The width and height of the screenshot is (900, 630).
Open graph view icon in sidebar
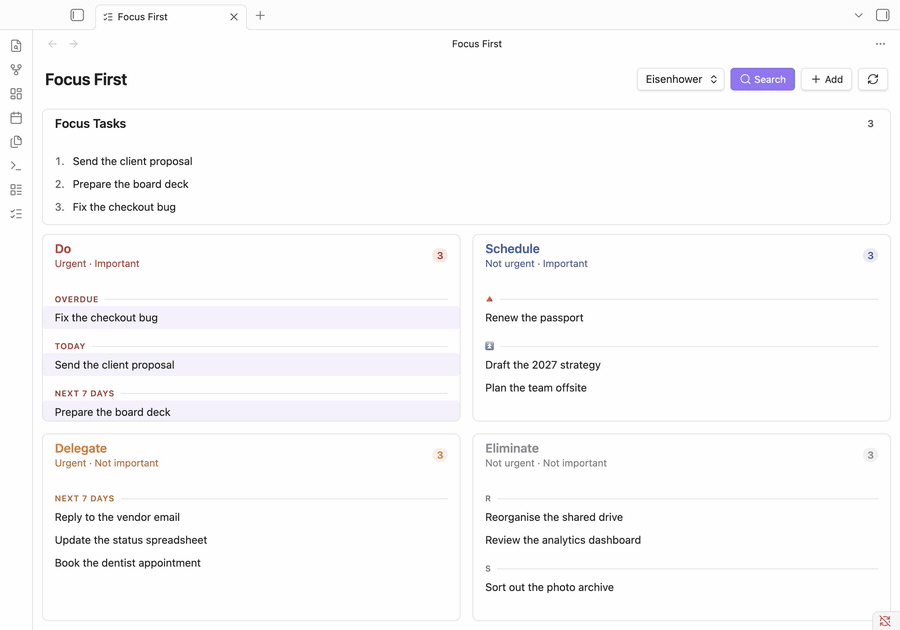click(x=16, y=69)
